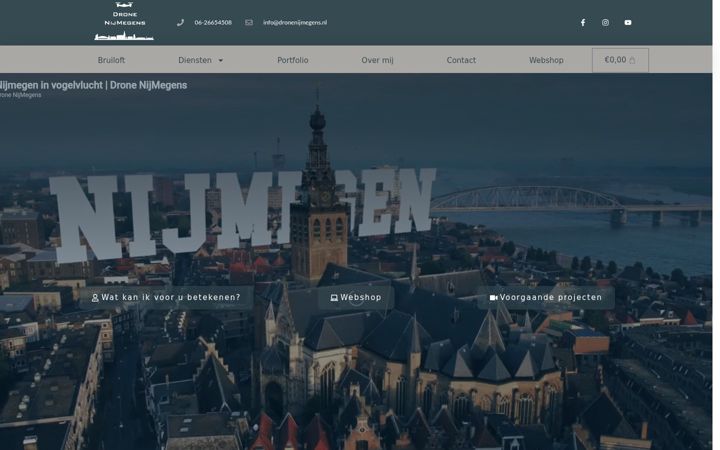The width and height of the screenshot is (720, 450).
Task: Click the envelope email icon
Action: point(249,22)
